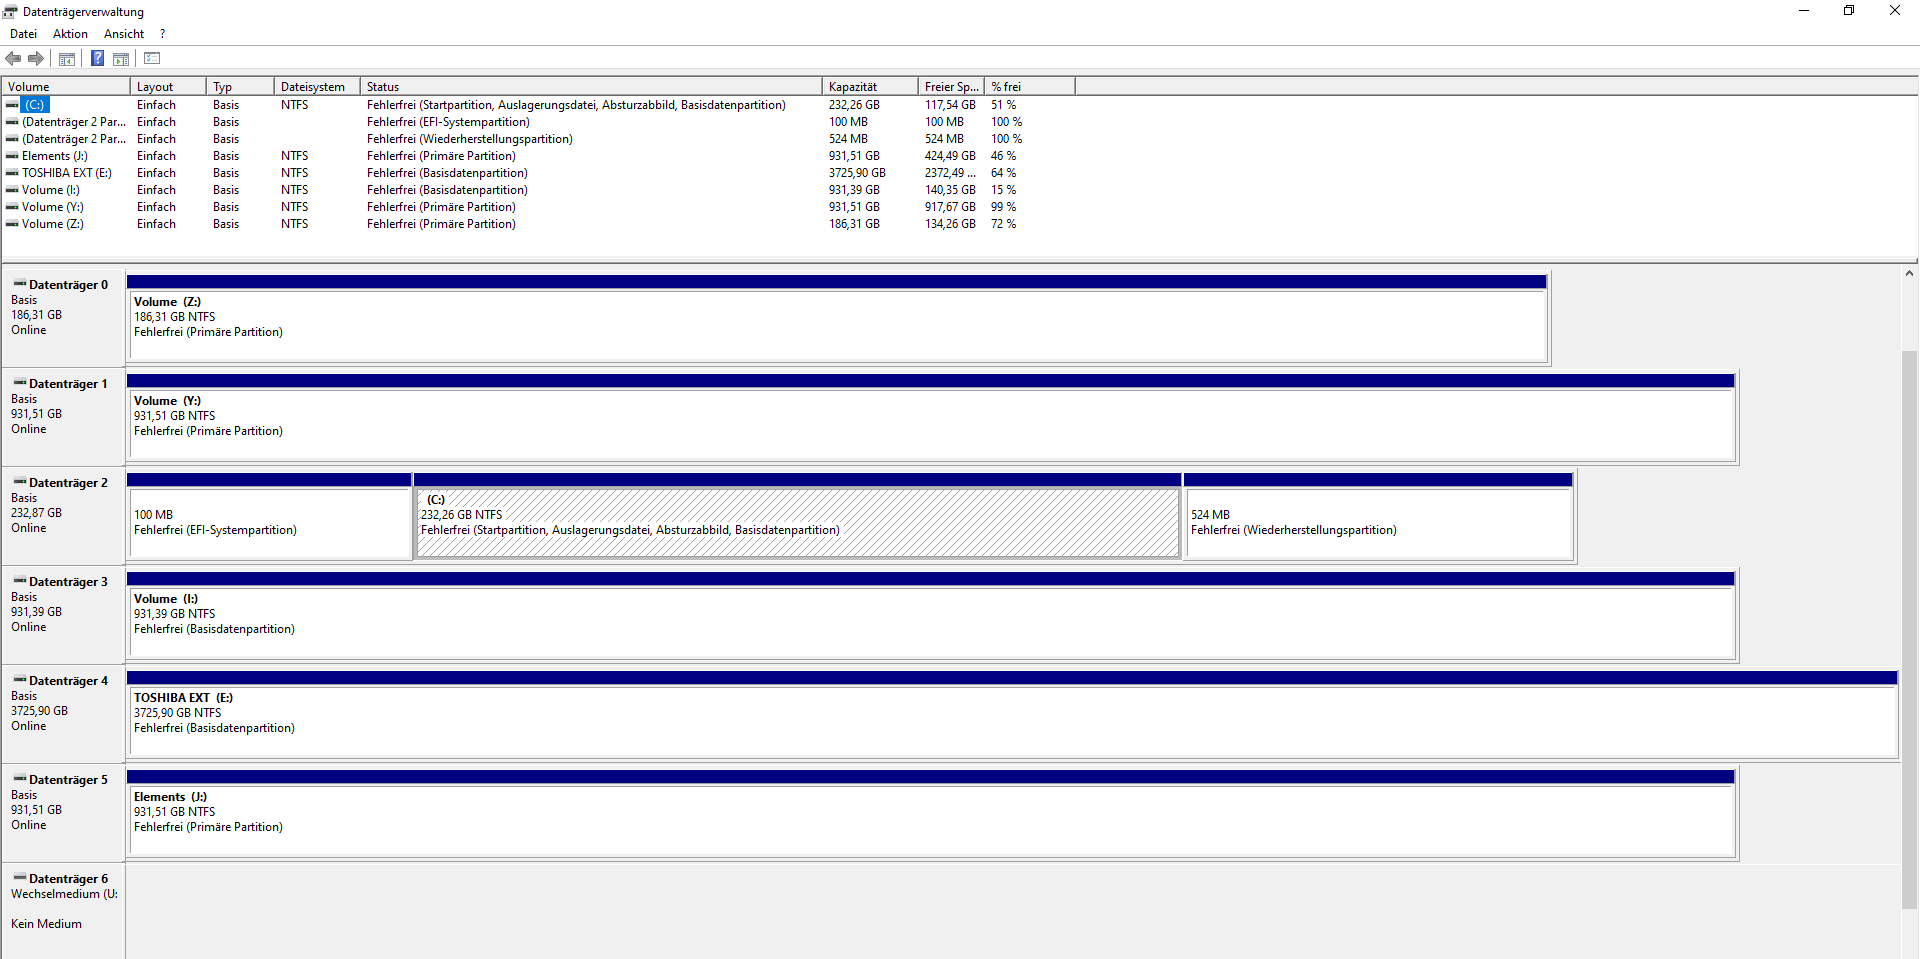Click the Datenträgerverwaltung title bar icon
This screenshot has width=1920, height=959.
[11, 11]
